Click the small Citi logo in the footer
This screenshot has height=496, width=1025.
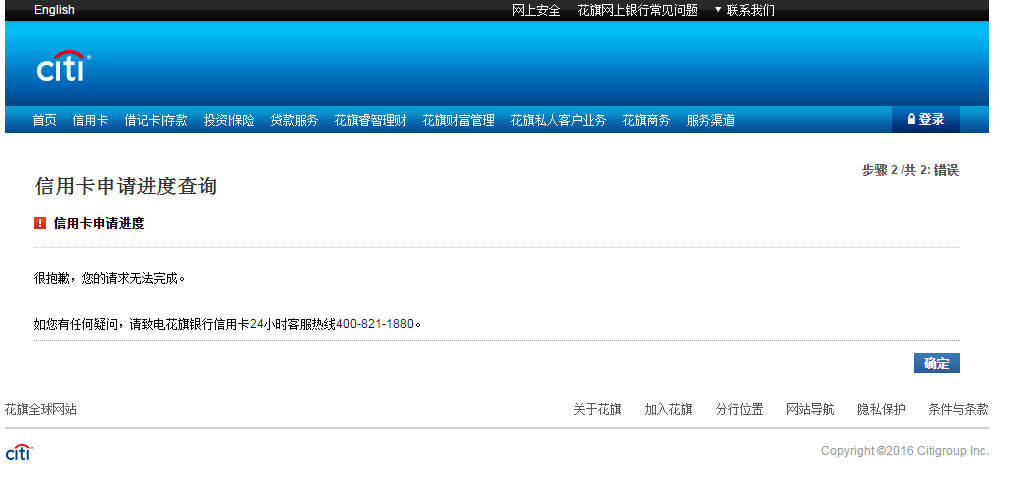click(x=19, y=452)
